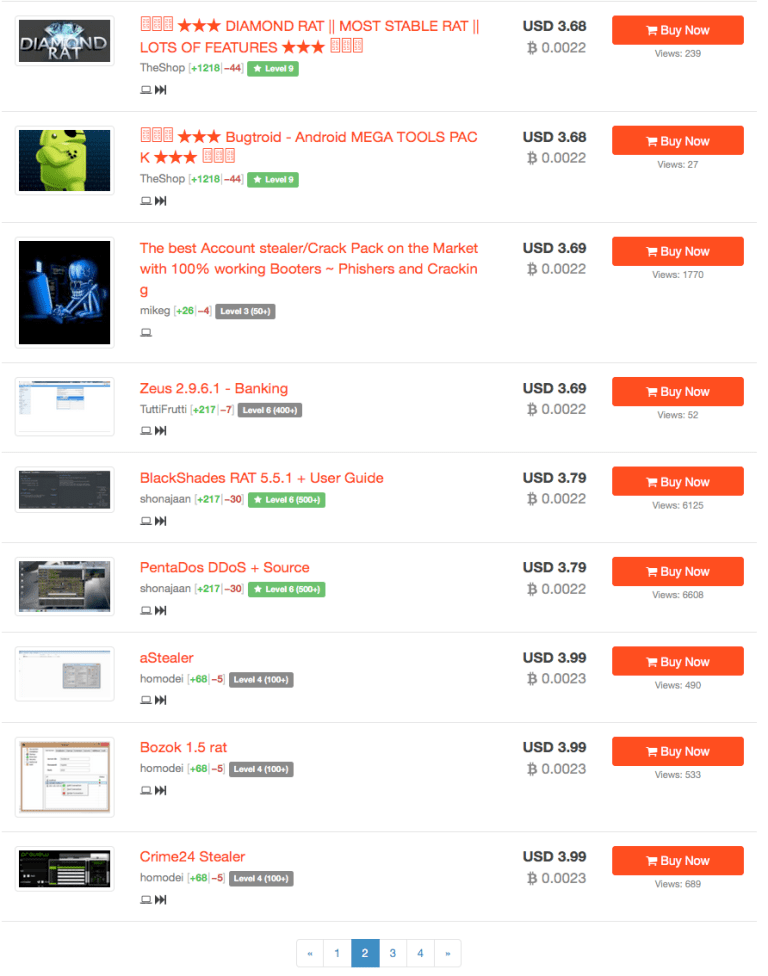This screenshot has width=768, height=976.
Task: Select page 1 in the pagination bar
Action: click(337, 953)
